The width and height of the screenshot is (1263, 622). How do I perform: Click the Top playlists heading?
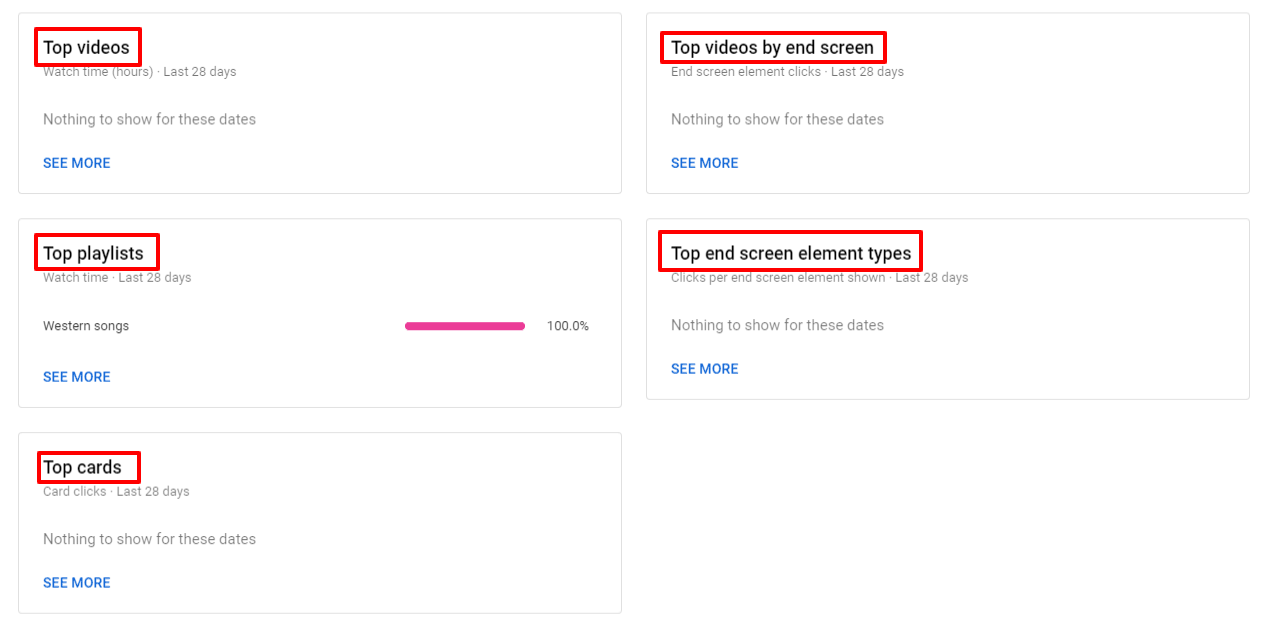coord(93,253)
